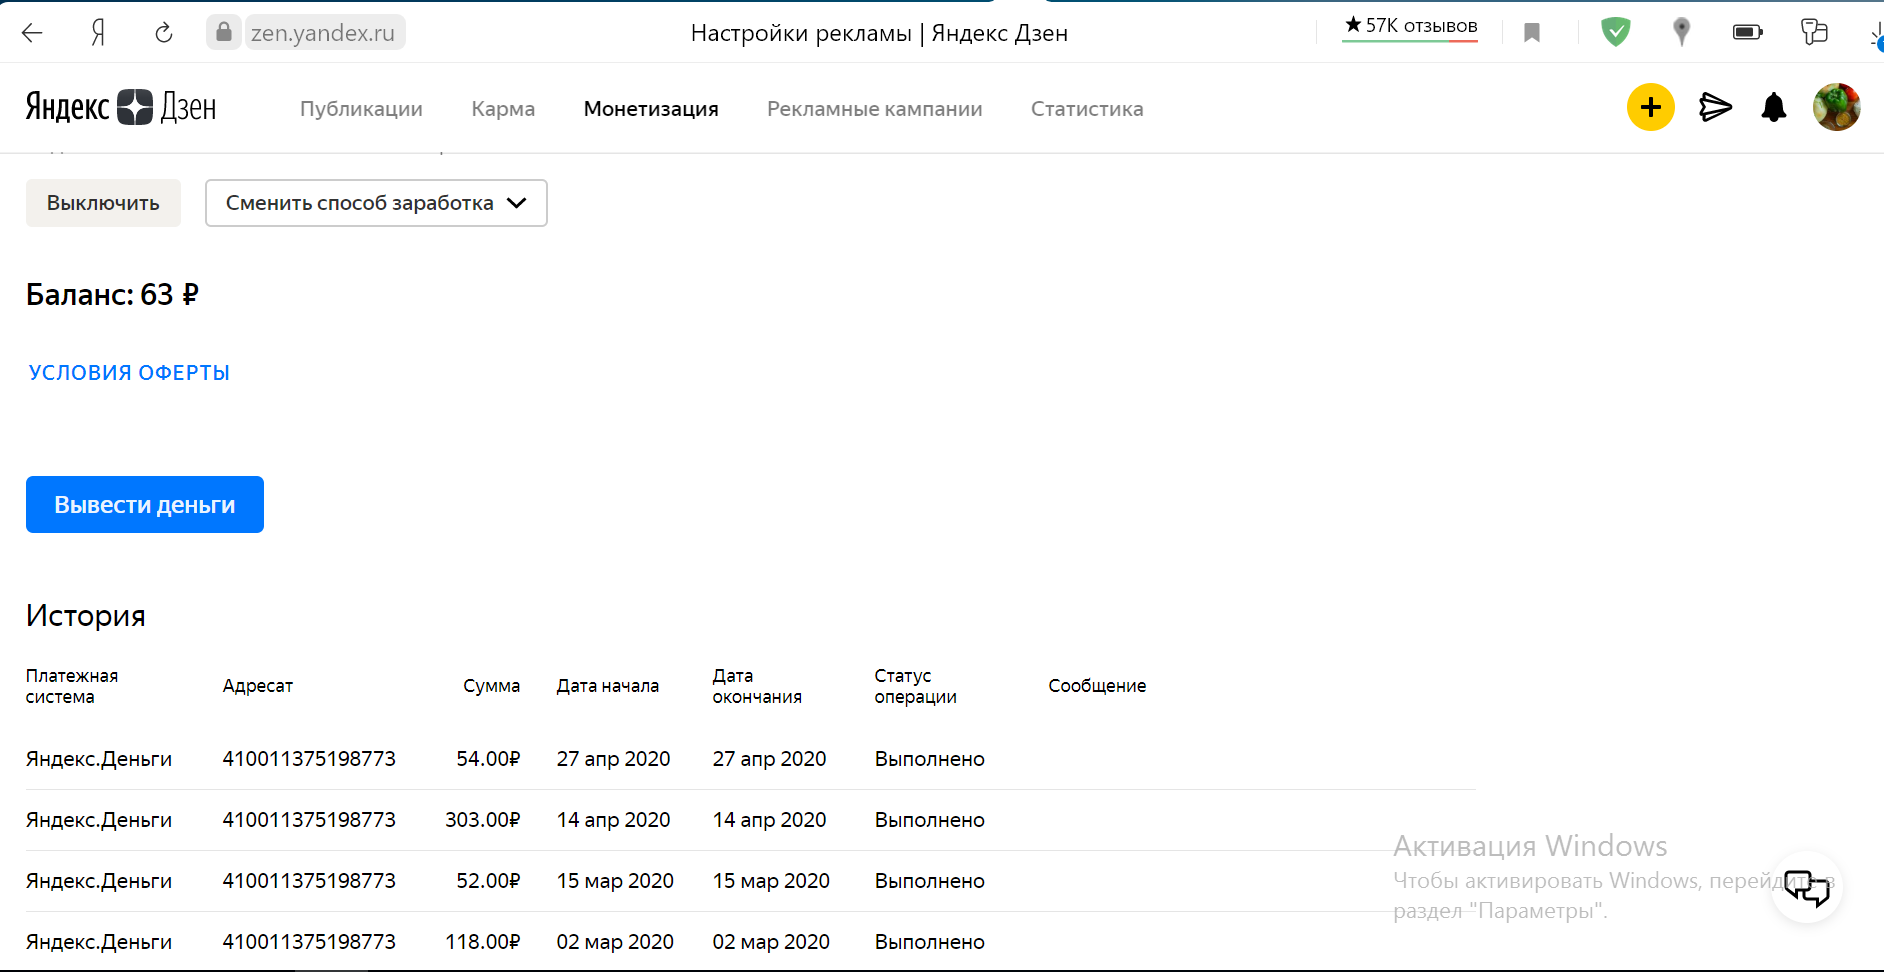Click Выполнено status in the 303.00₽ row

(930, 820)
